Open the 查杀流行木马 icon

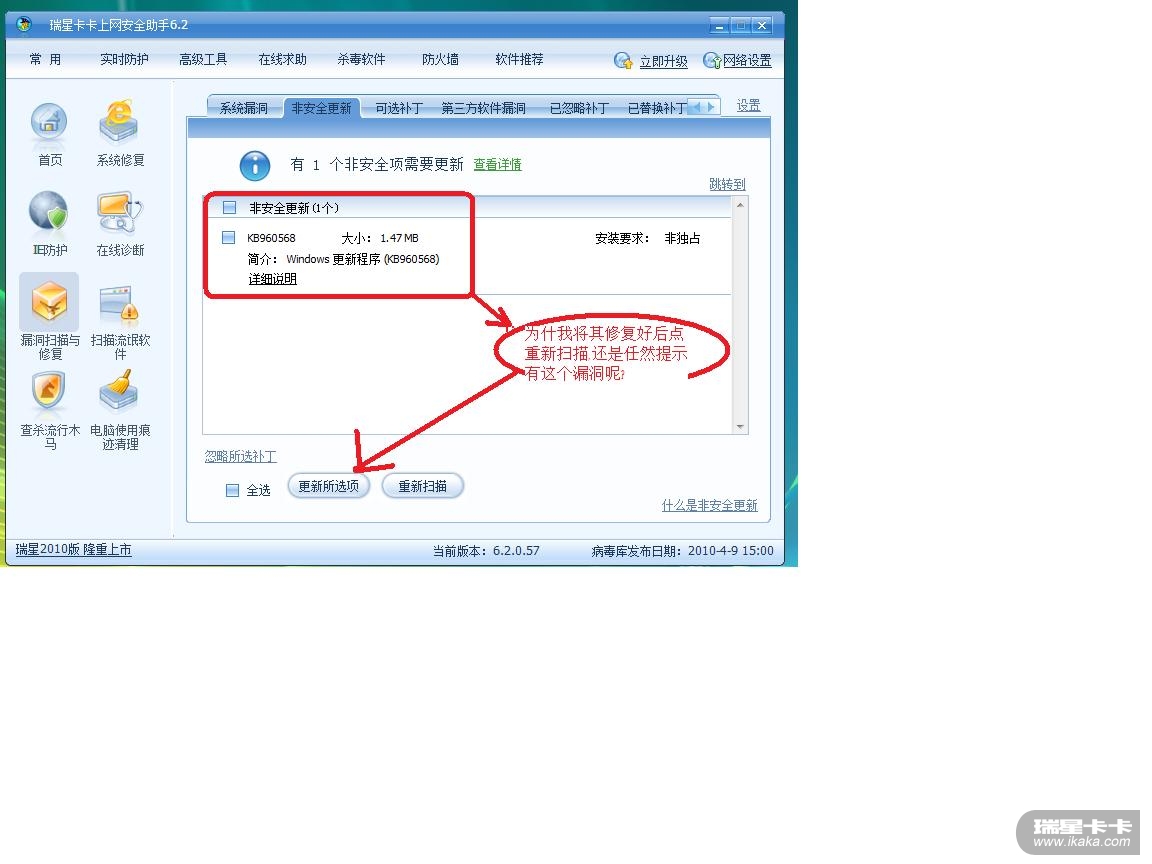[48, 392]
